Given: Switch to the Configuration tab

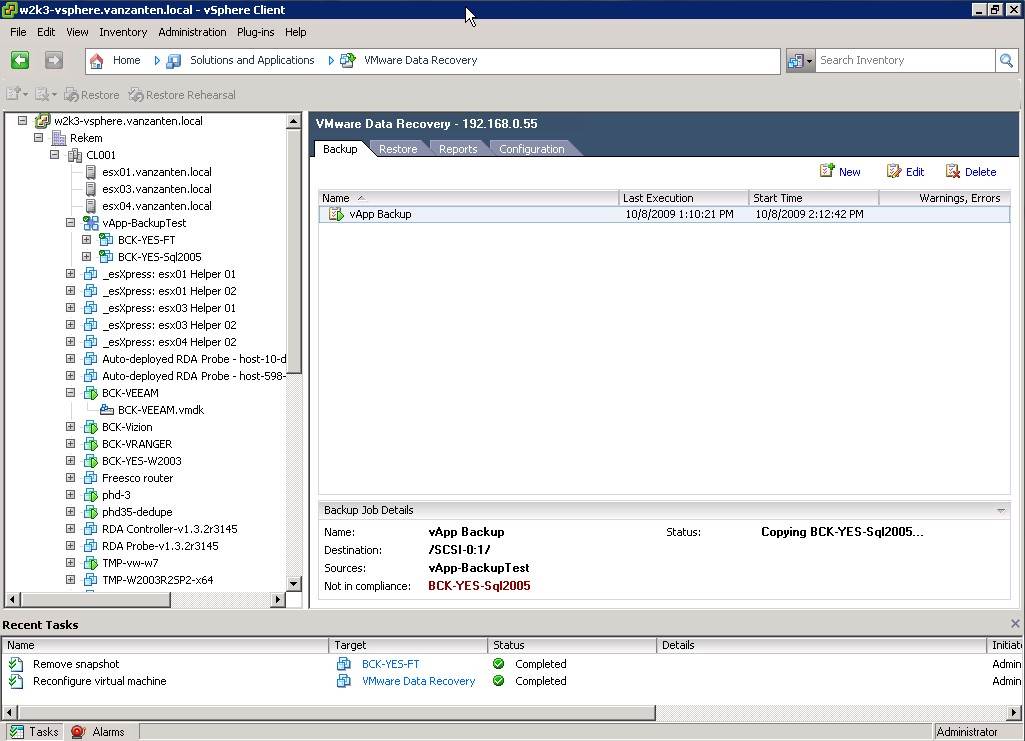Looking at the screenshot, I should 531,149.
